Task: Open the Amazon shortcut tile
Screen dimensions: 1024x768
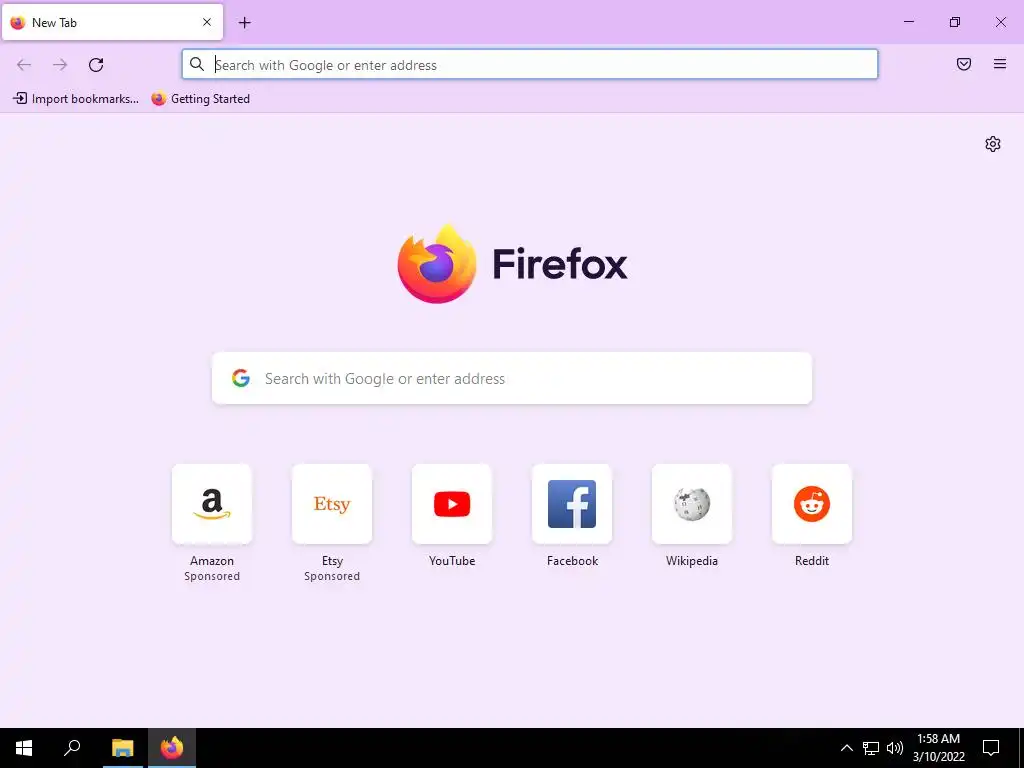Action: point(212,504)
